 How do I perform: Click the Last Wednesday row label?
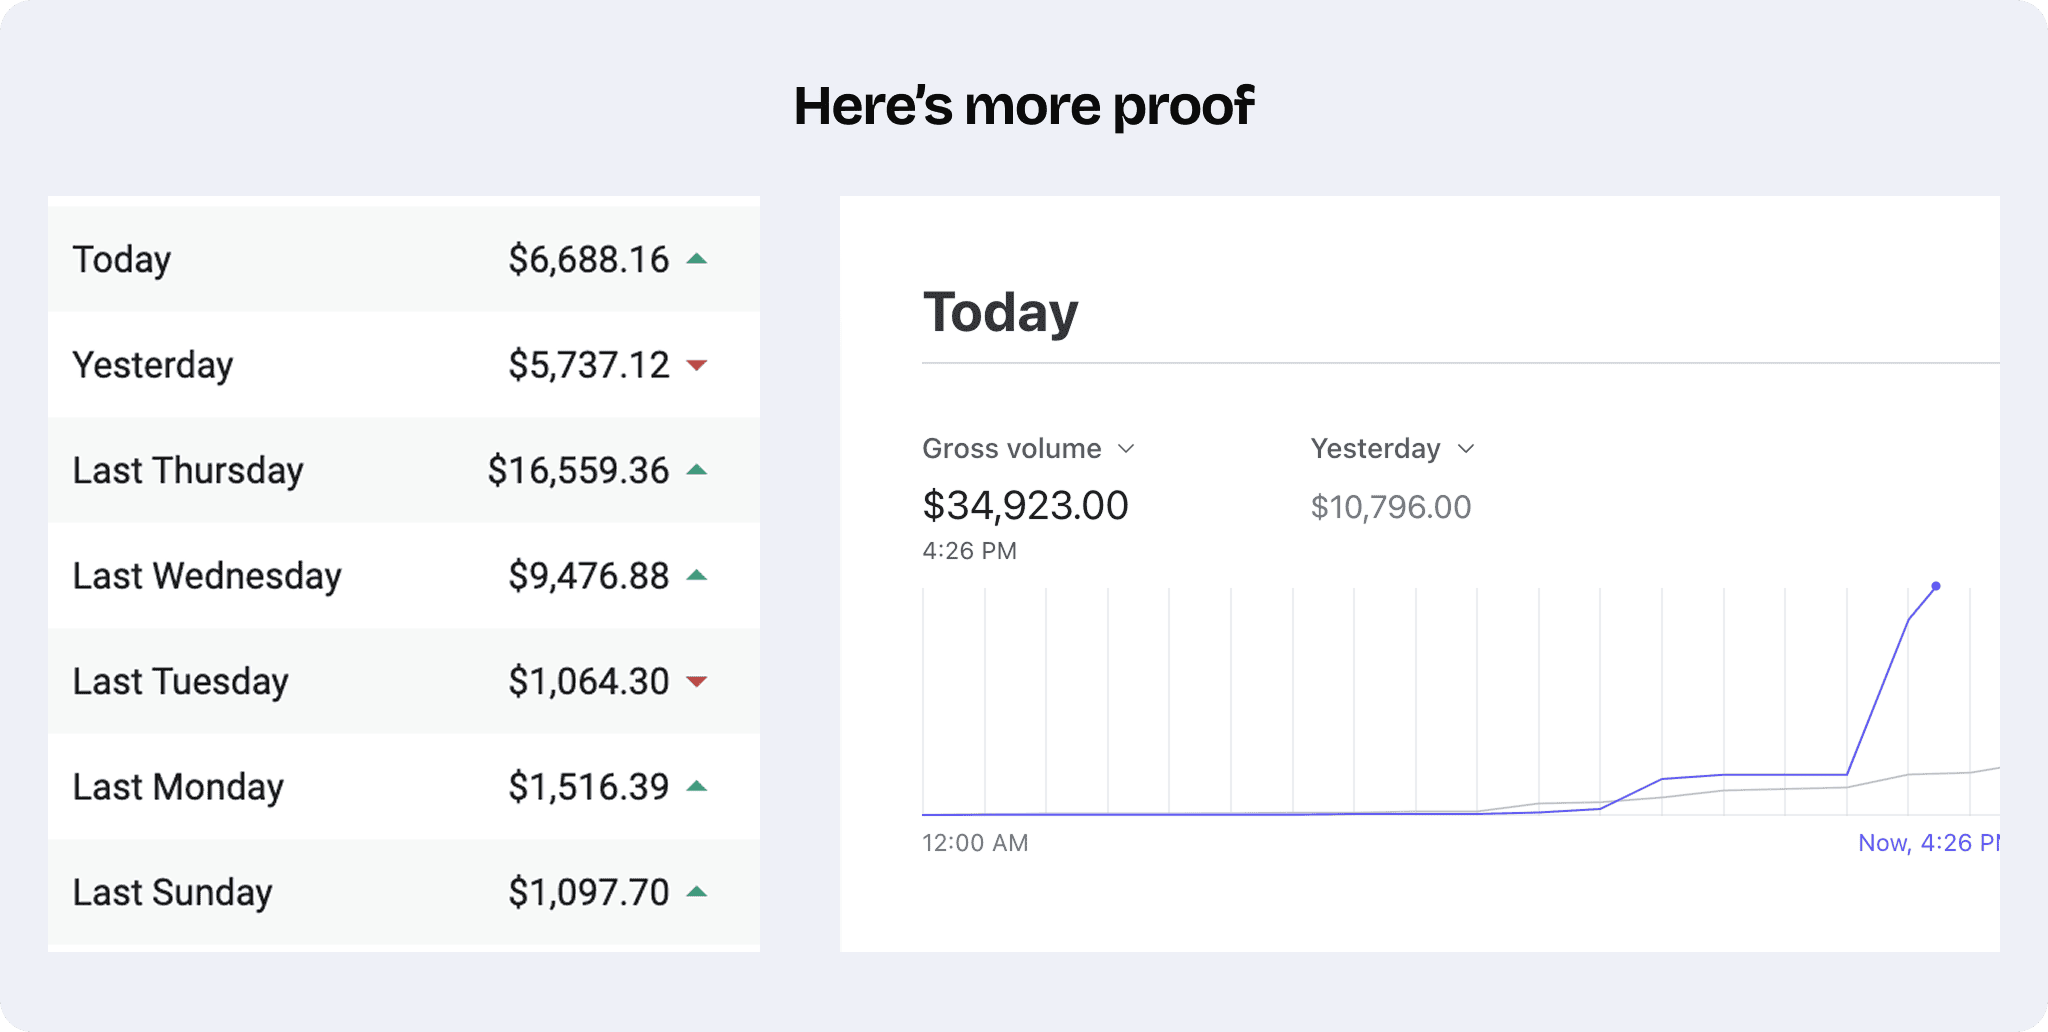click(x=207, y=576)
